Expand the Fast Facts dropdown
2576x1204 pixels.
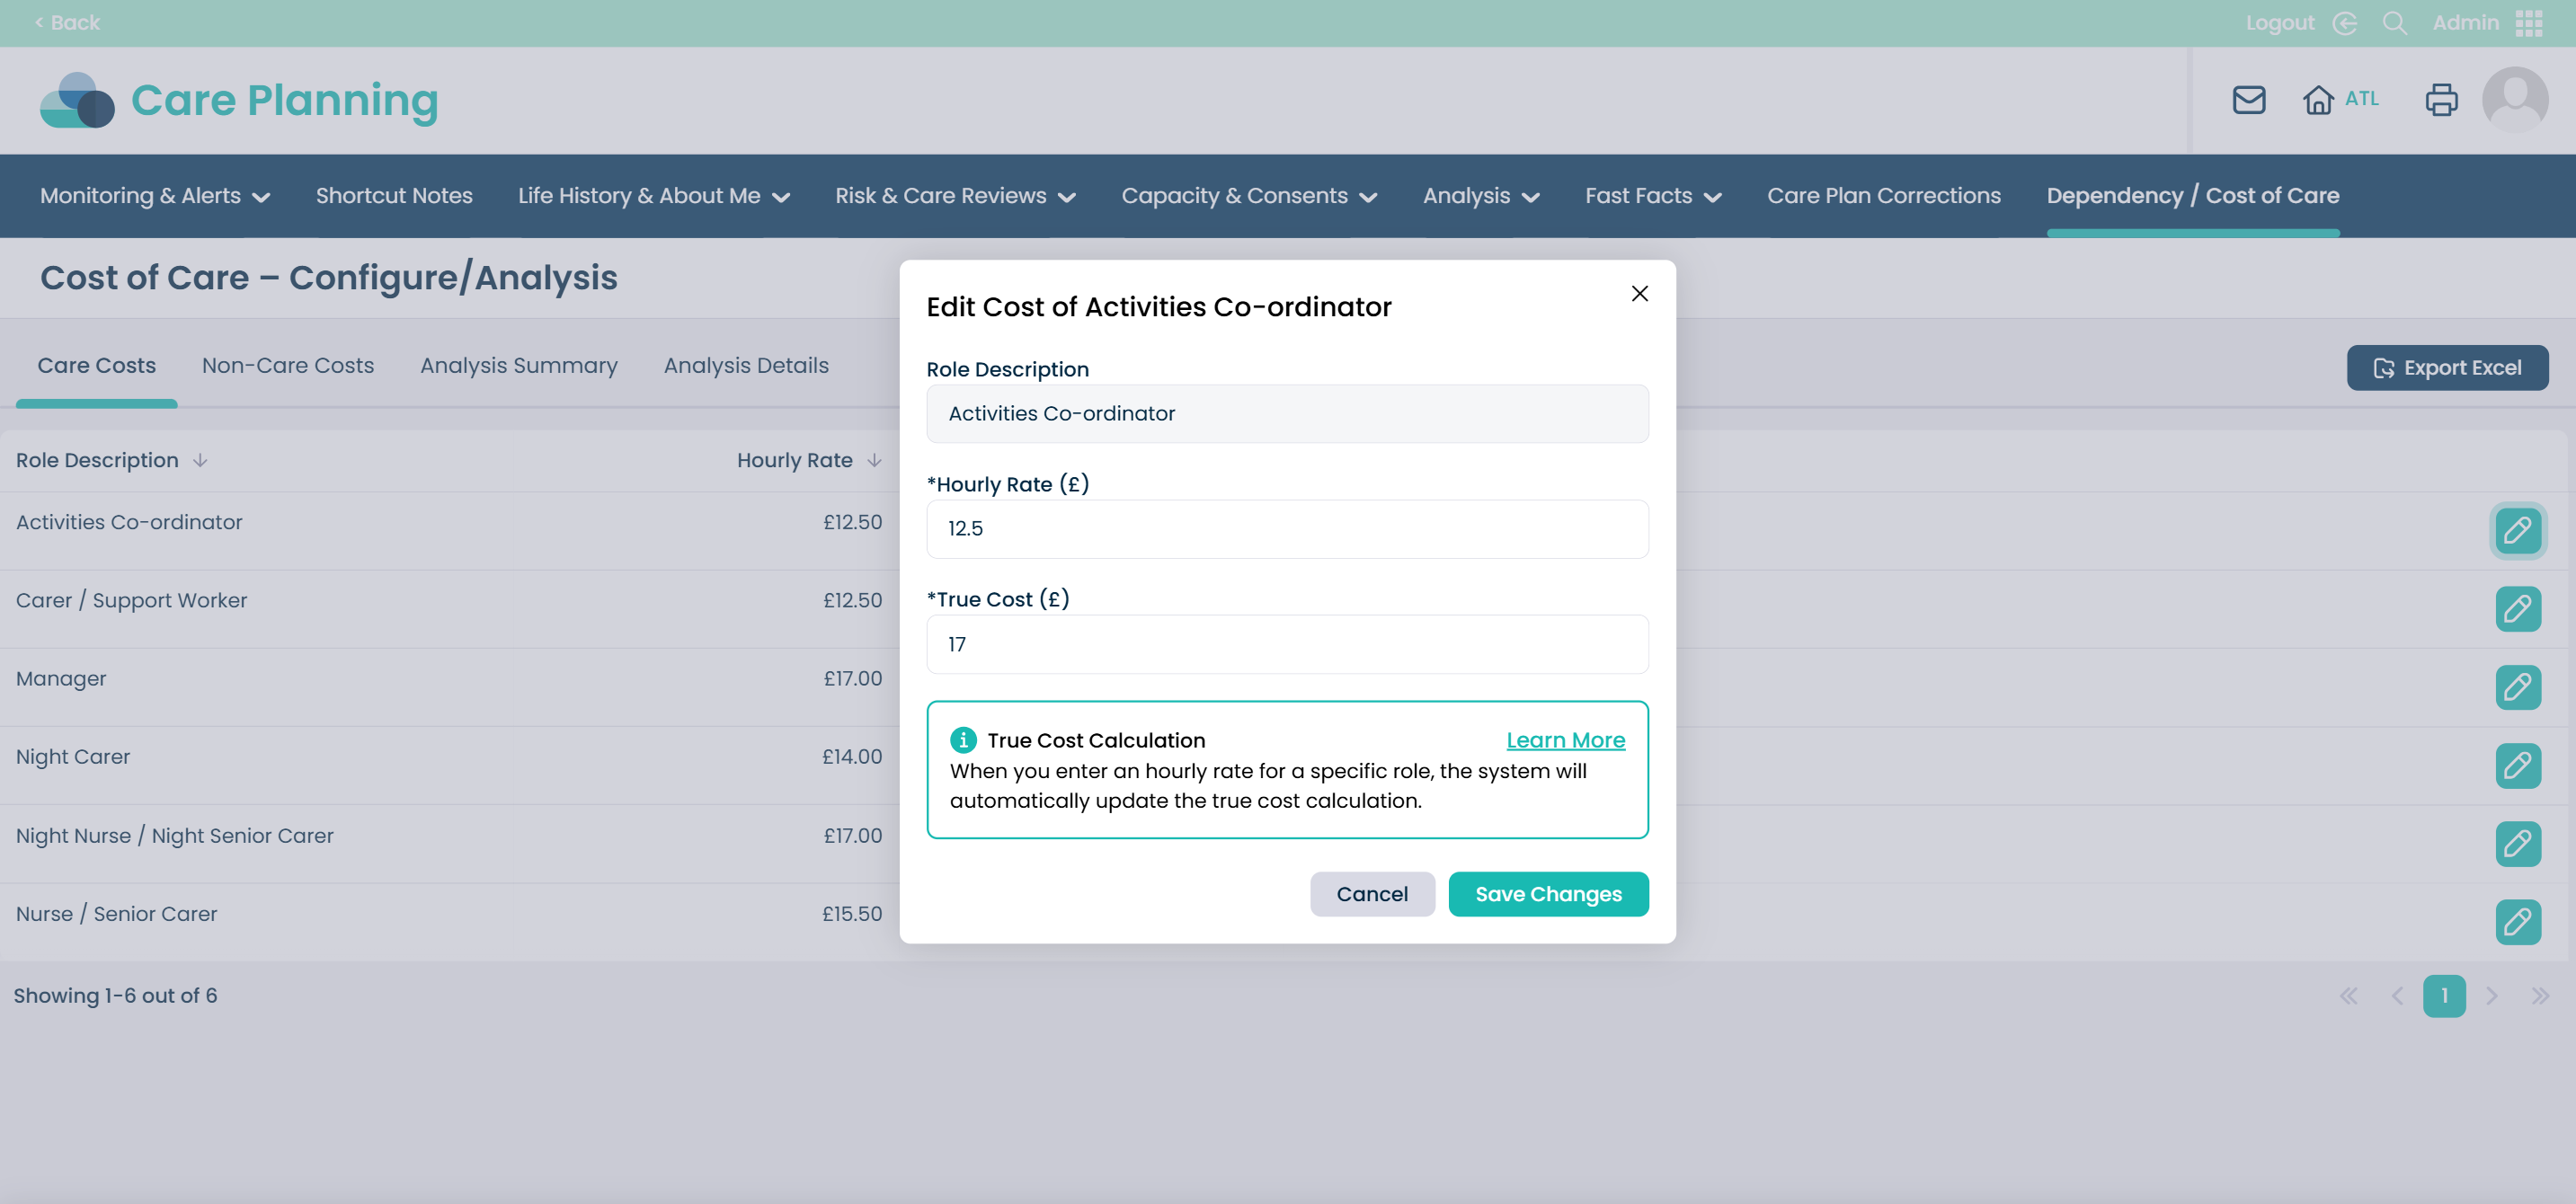pyautogui.click(x=1652, y=196)
